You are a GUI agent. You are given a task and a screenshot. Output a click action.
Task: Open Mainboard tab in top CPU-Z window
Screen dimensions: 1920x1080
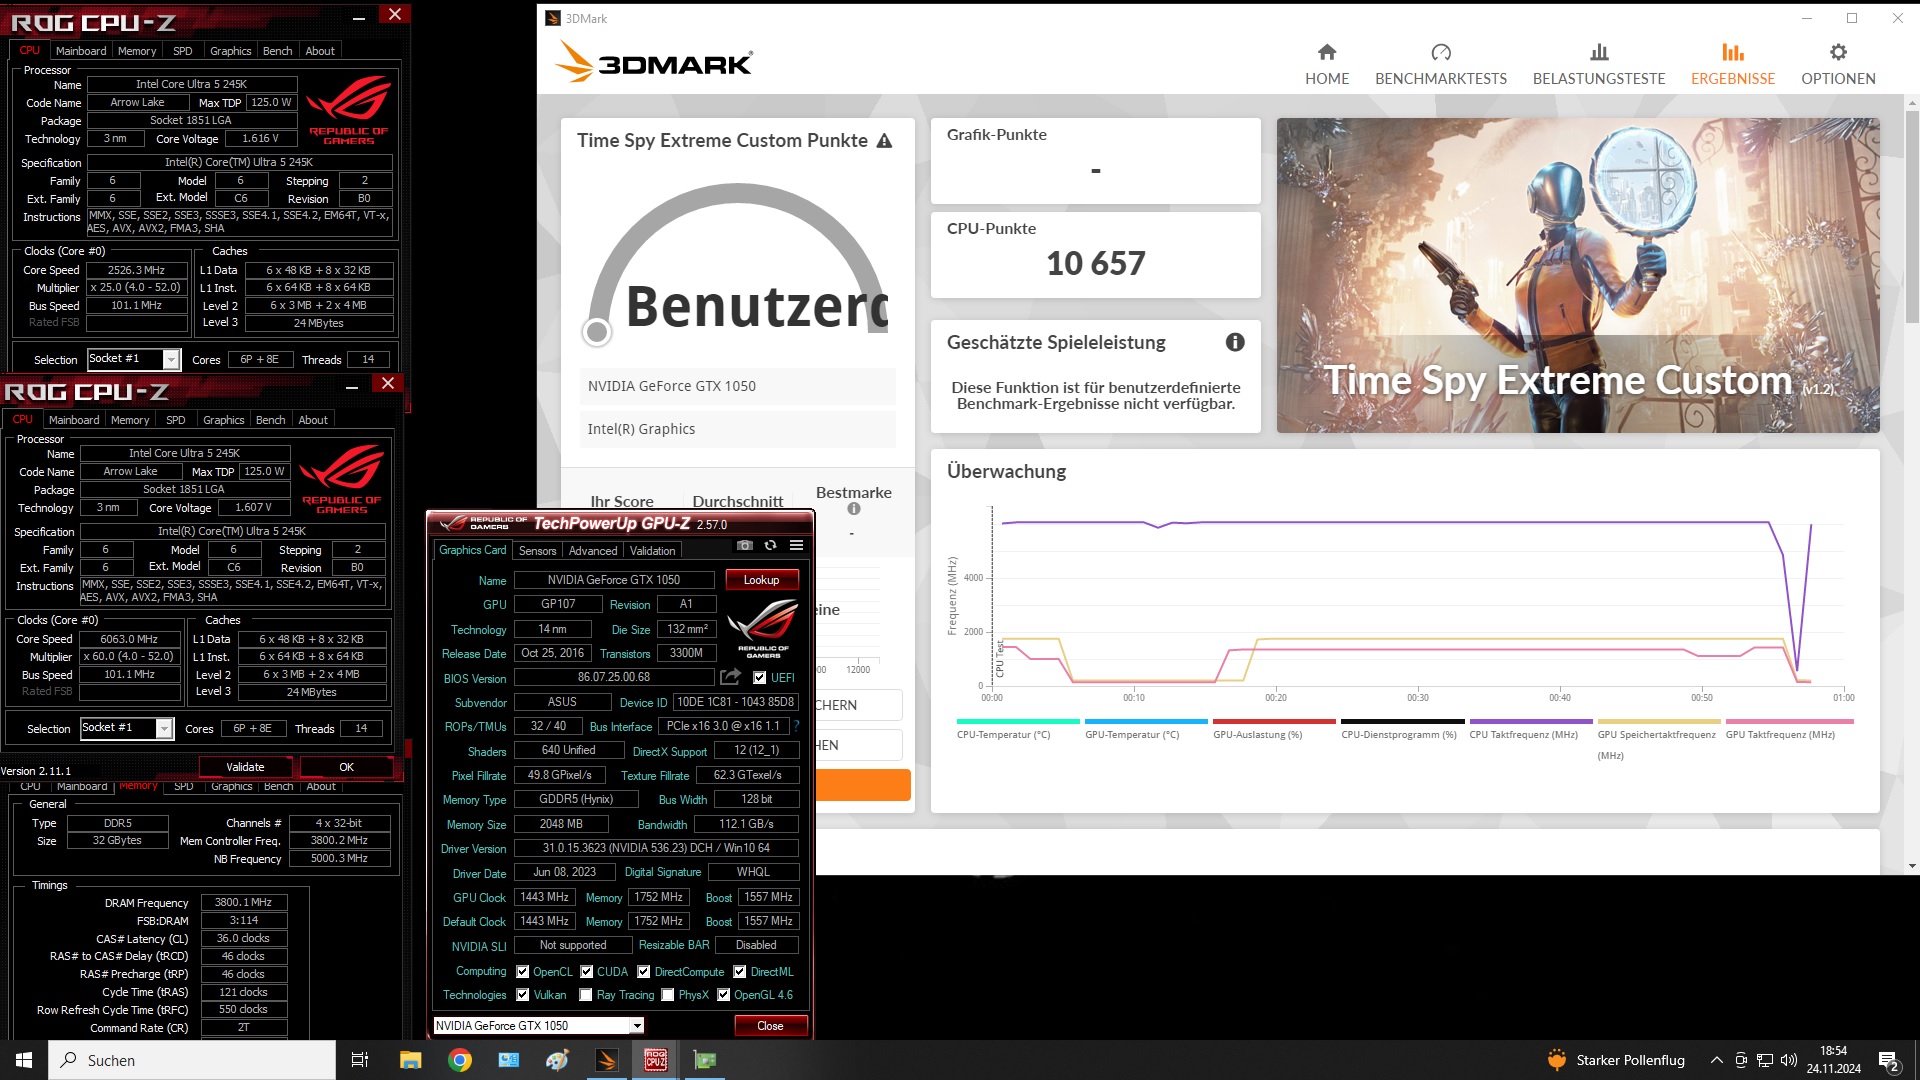coord(81,51)
